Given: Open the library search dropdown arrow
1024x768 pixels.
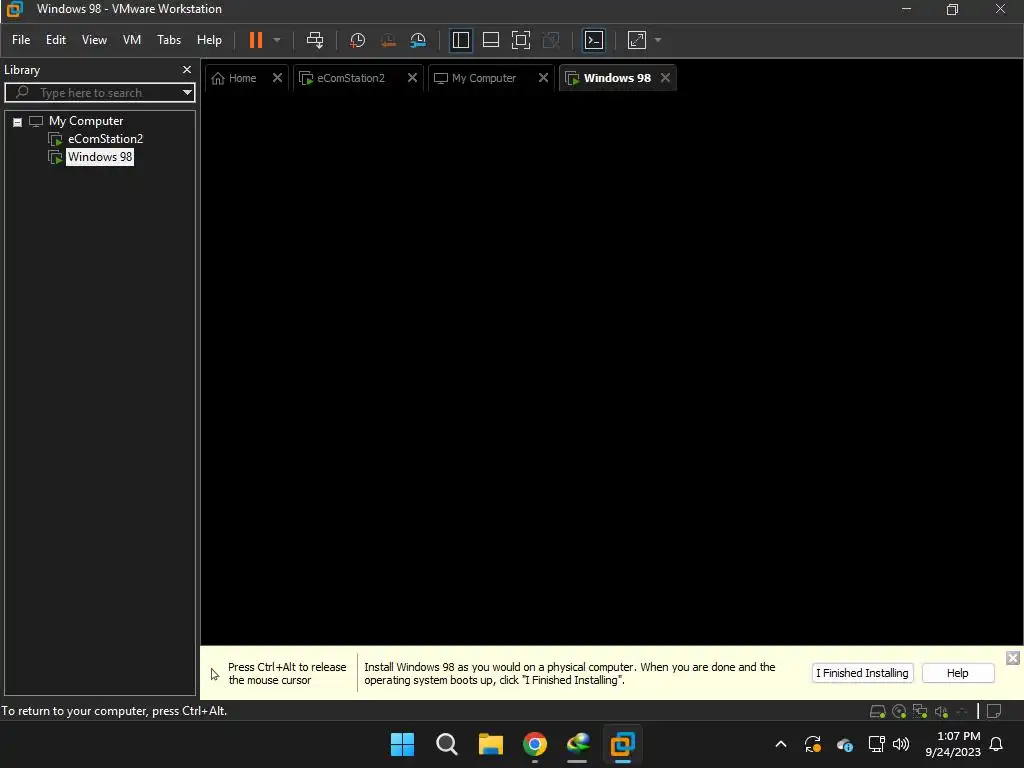Looking at the screenshot, I should pos(187,93).
